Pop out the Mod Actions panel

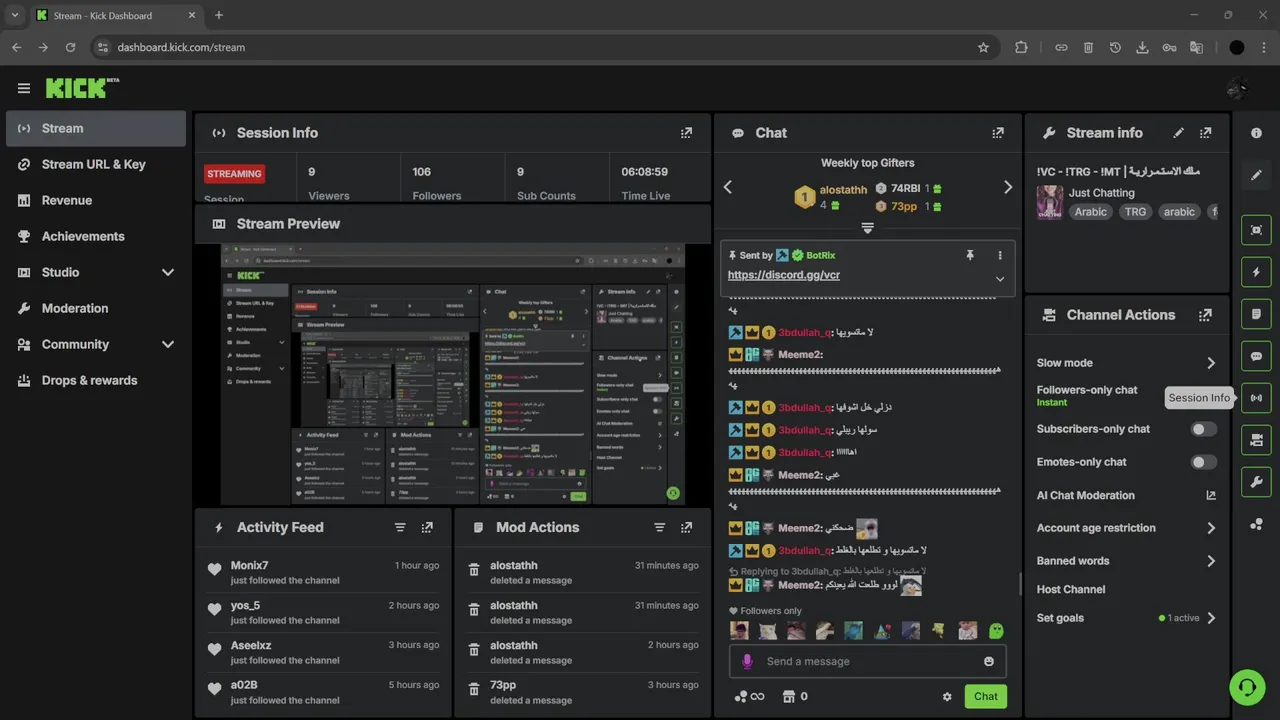[686, 528]
